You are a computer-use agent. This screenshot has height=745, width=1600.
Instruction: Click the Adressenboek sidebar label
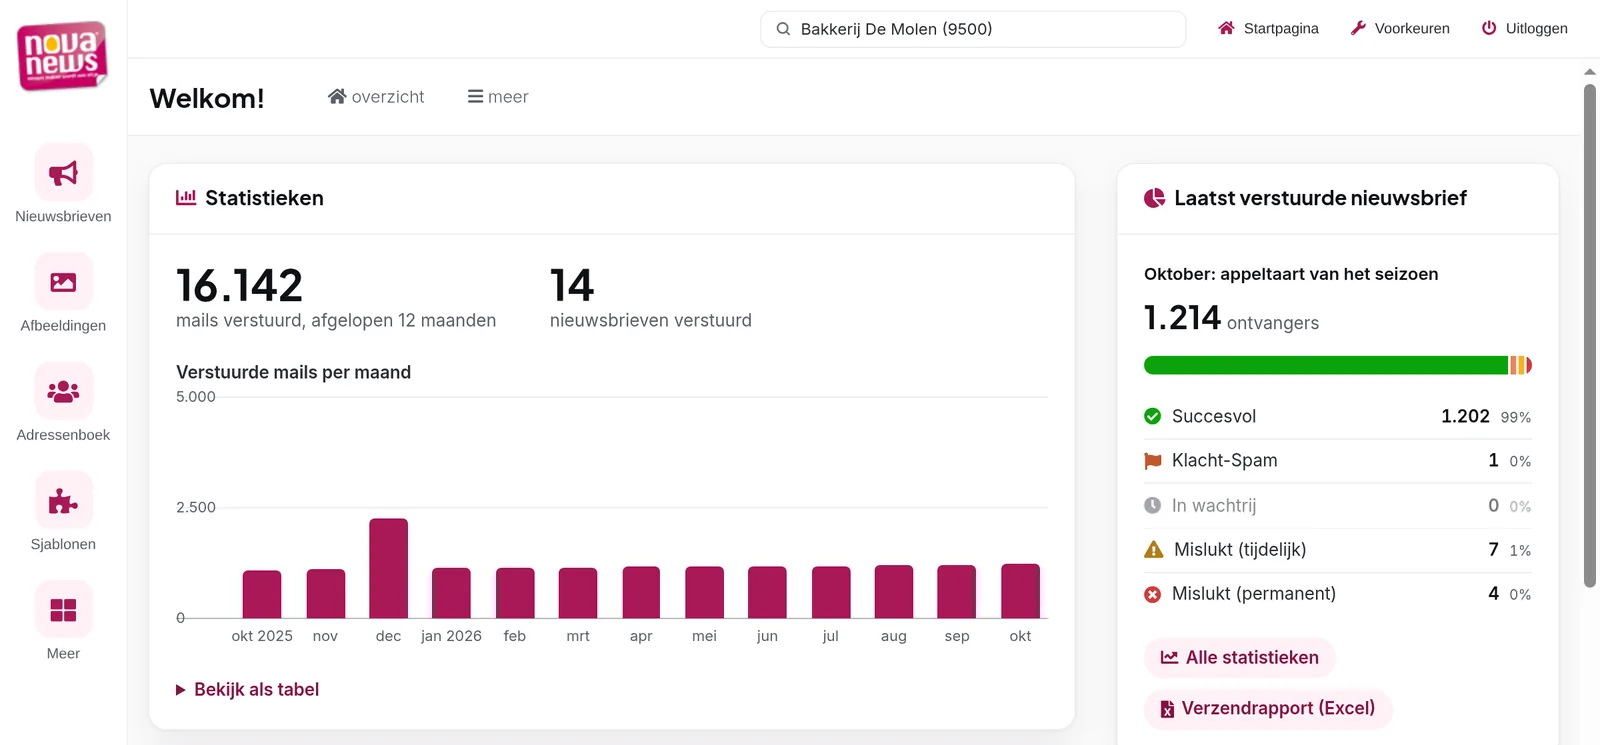[x=63, y=435]
